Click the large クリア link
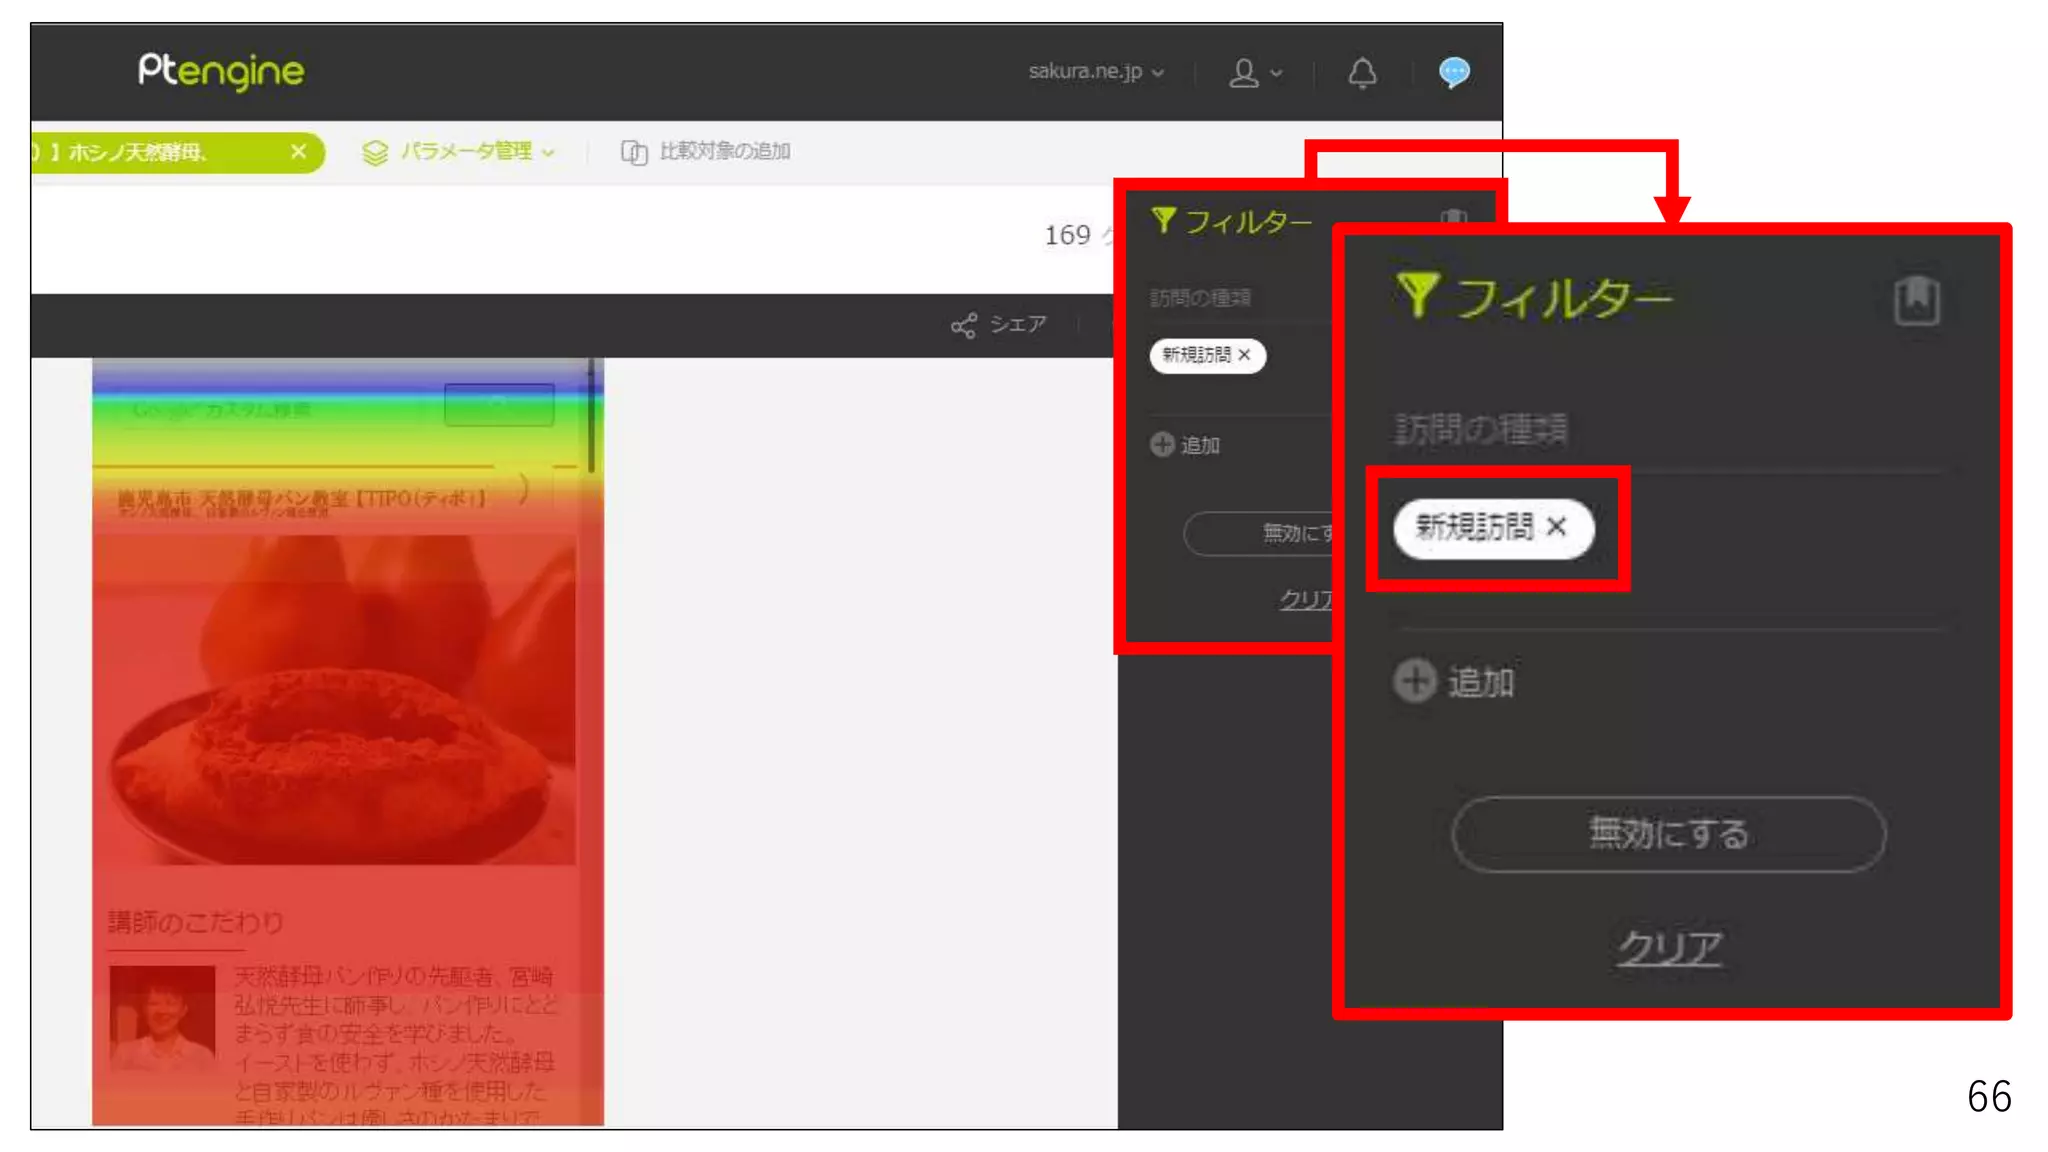This screenshot has width=2048, height=1152. coord(1669,946)
